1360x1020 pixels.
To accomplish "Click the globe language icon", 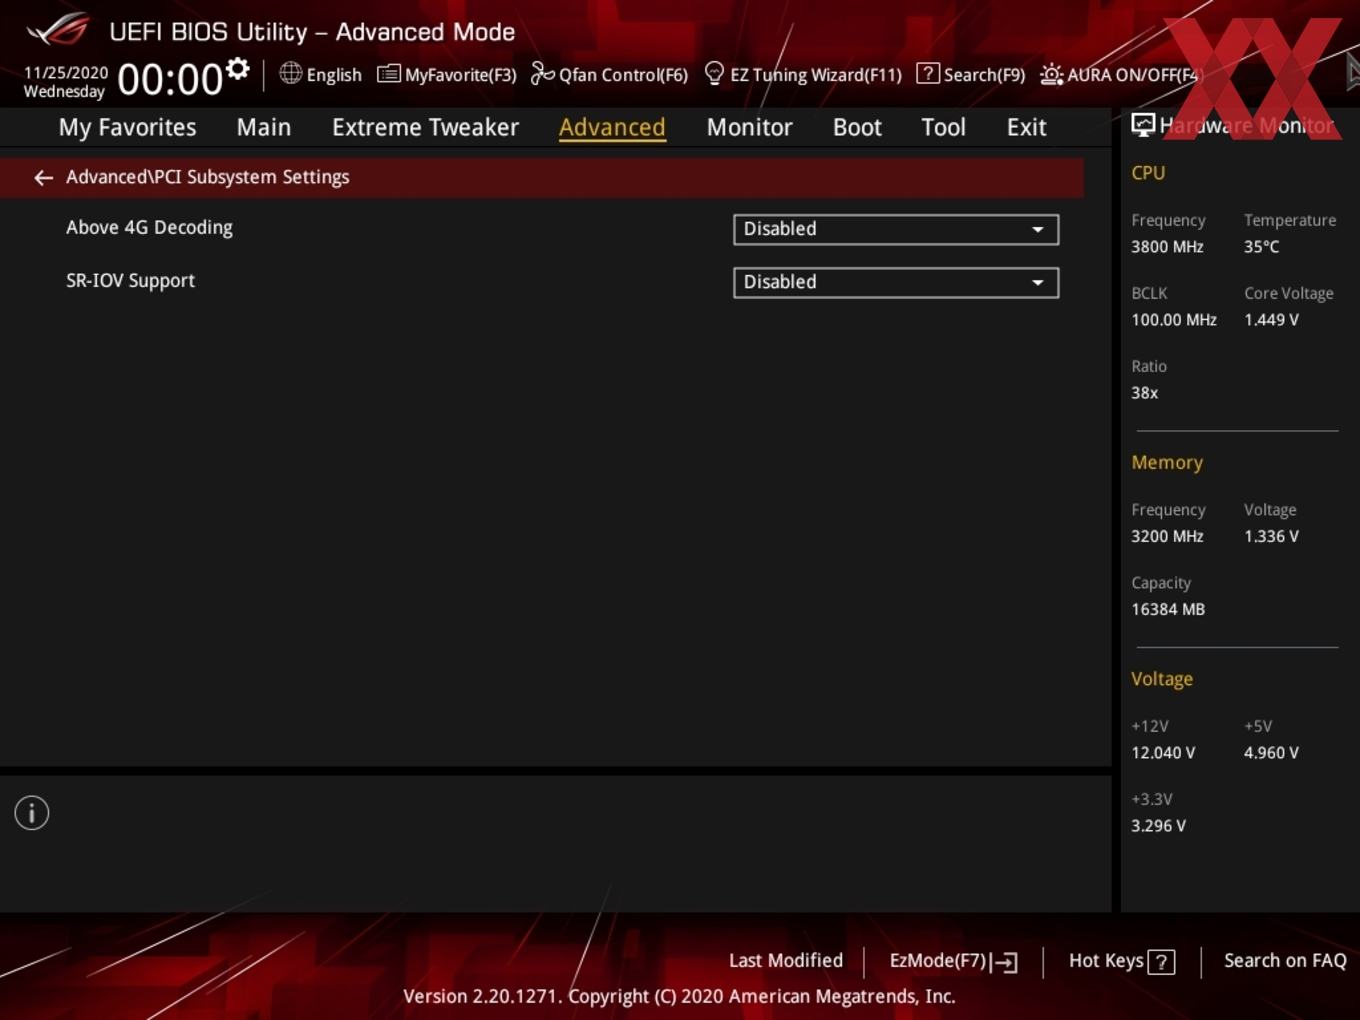I will tap(290, 73).
